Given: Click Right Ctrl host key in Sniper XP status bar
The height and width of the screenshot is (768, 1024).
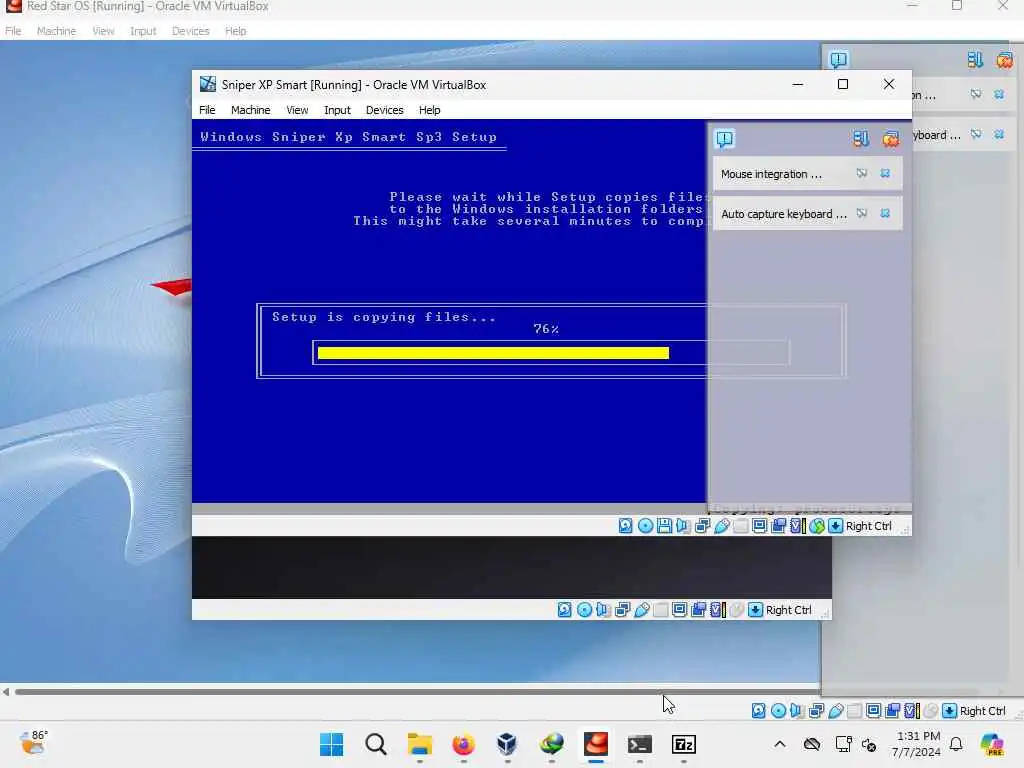Looking at the screenshot, I should [868, 526].
